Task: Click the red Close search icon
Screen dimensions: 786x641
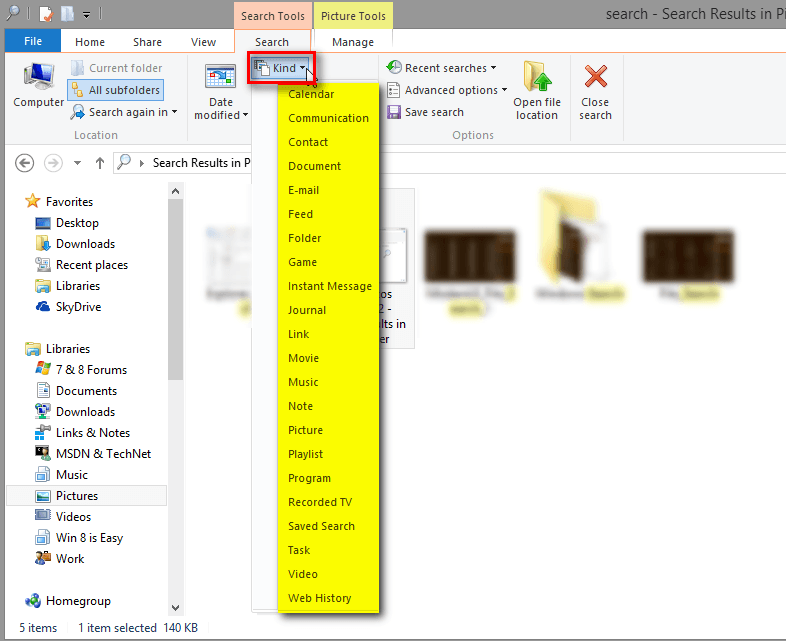Action: click(x=595, y=78)
